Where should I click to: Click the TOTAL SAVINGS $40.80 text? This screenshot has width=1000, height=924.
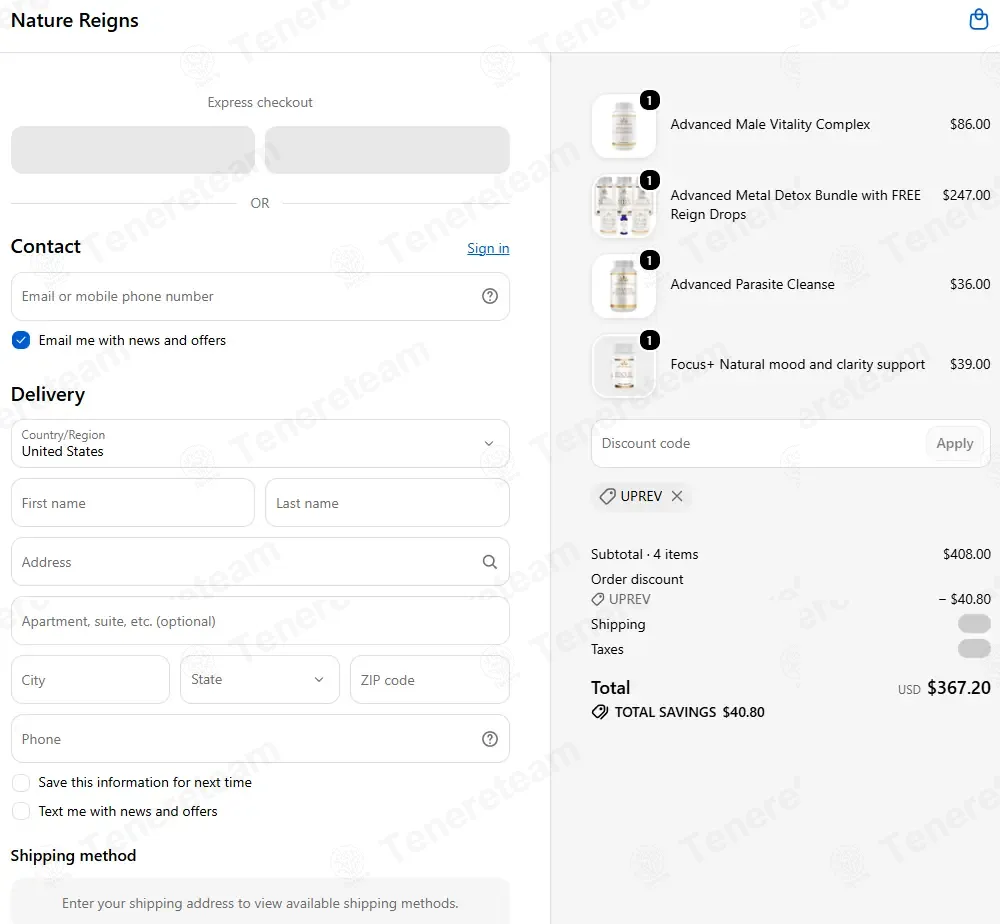pyautogui.click(x=689, y=712)
